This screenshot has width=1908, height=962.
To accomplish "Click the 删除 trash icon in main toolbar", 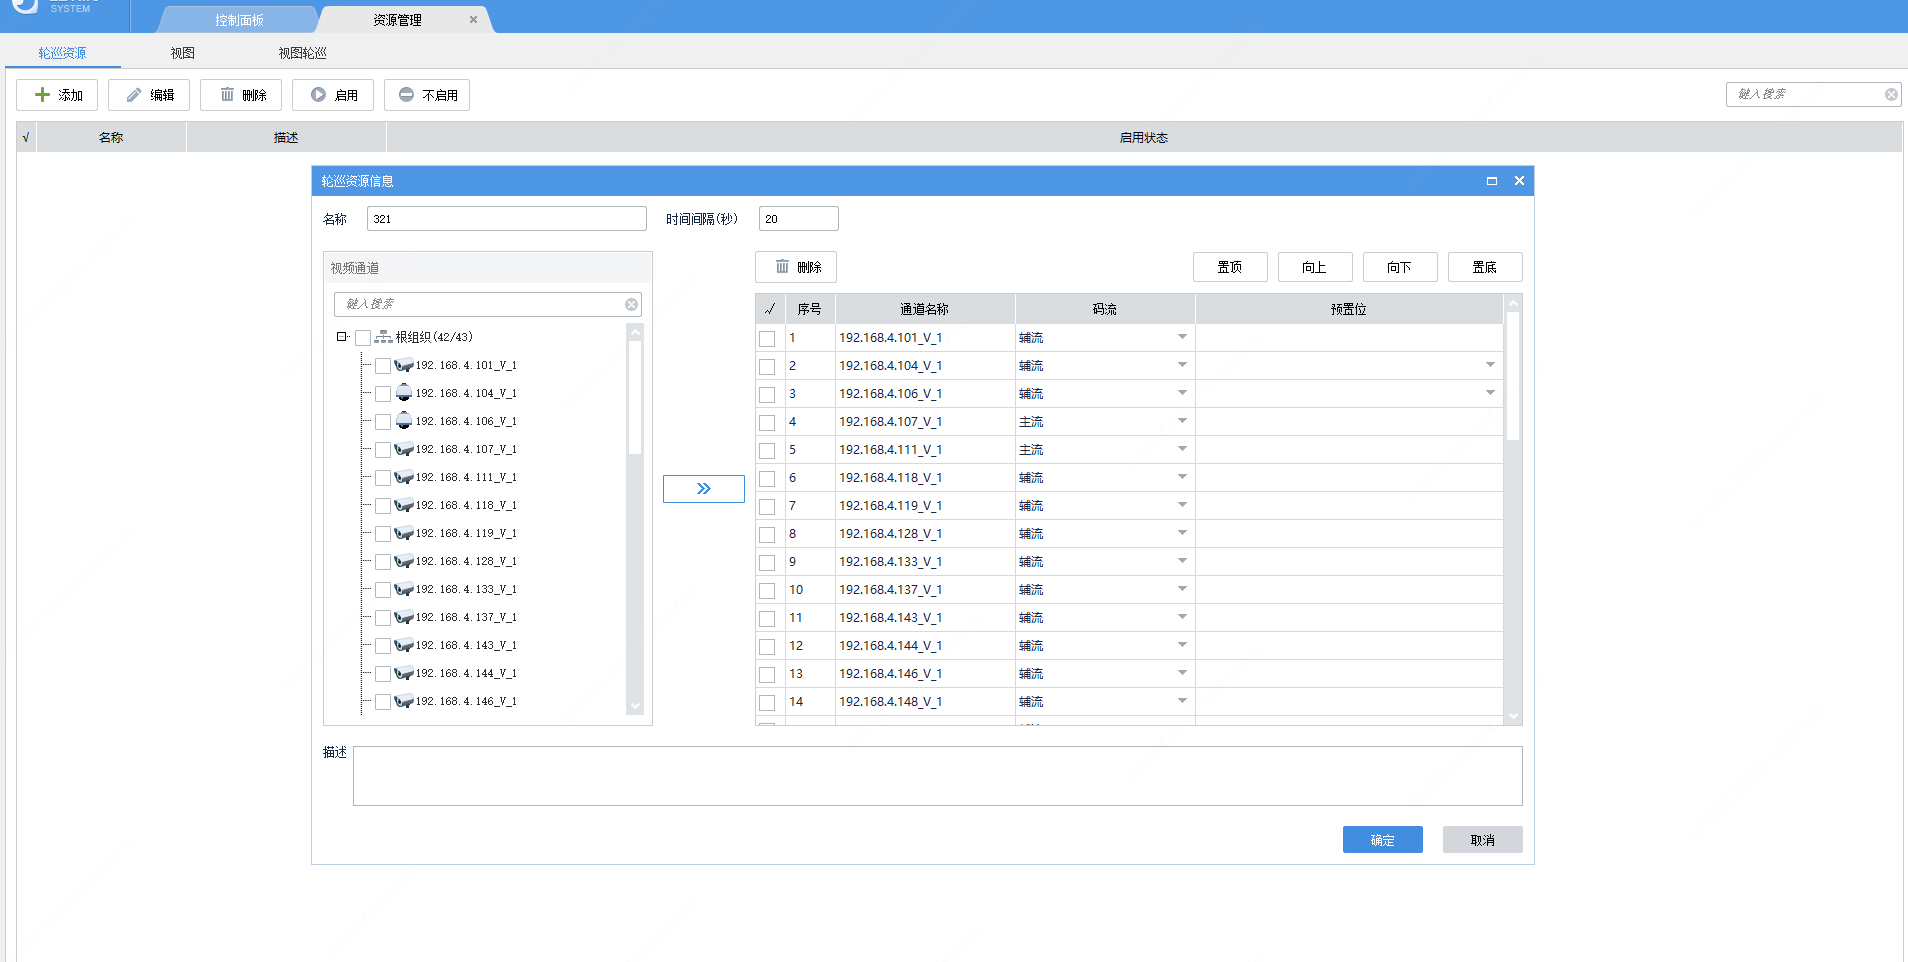I will pyautogui.click(x=241, y=95).
